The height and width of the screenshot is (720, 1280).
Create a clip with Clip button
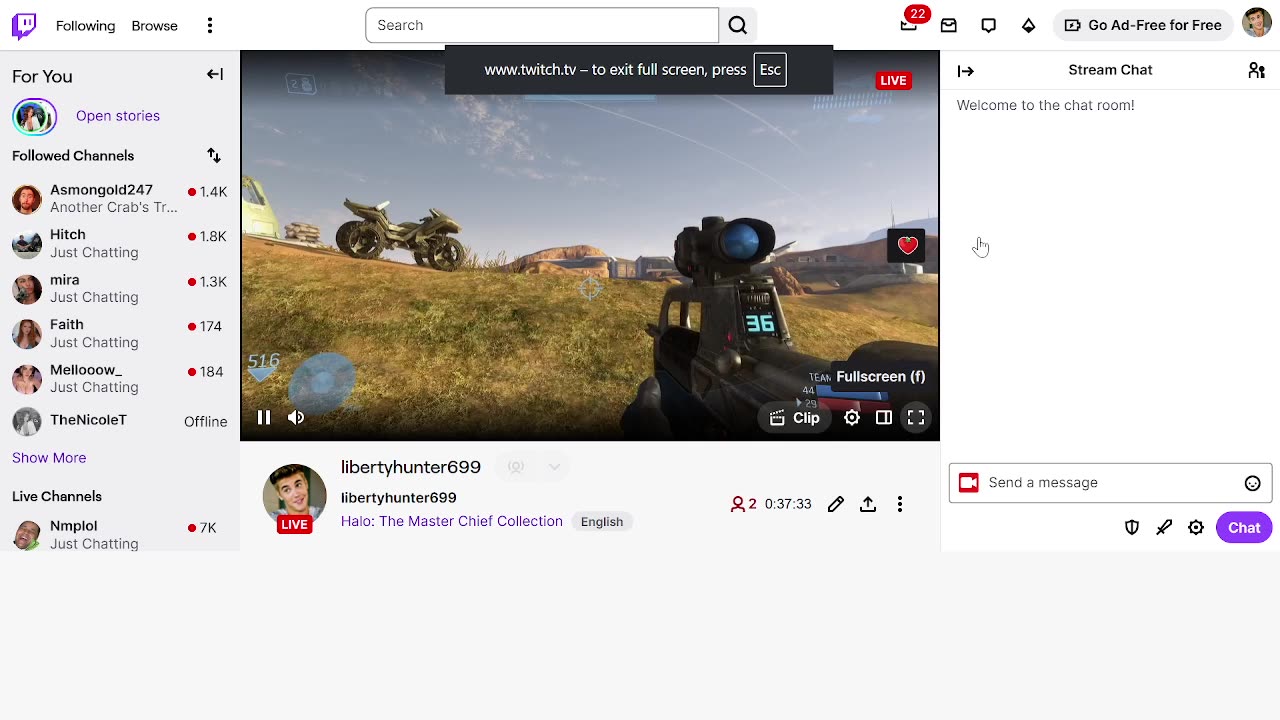795,418
